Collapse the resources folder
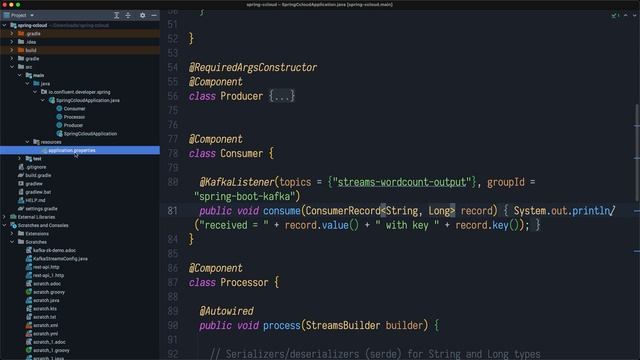Image resolution: width=640 pixels, height=360 pixels. click(27, 142)
